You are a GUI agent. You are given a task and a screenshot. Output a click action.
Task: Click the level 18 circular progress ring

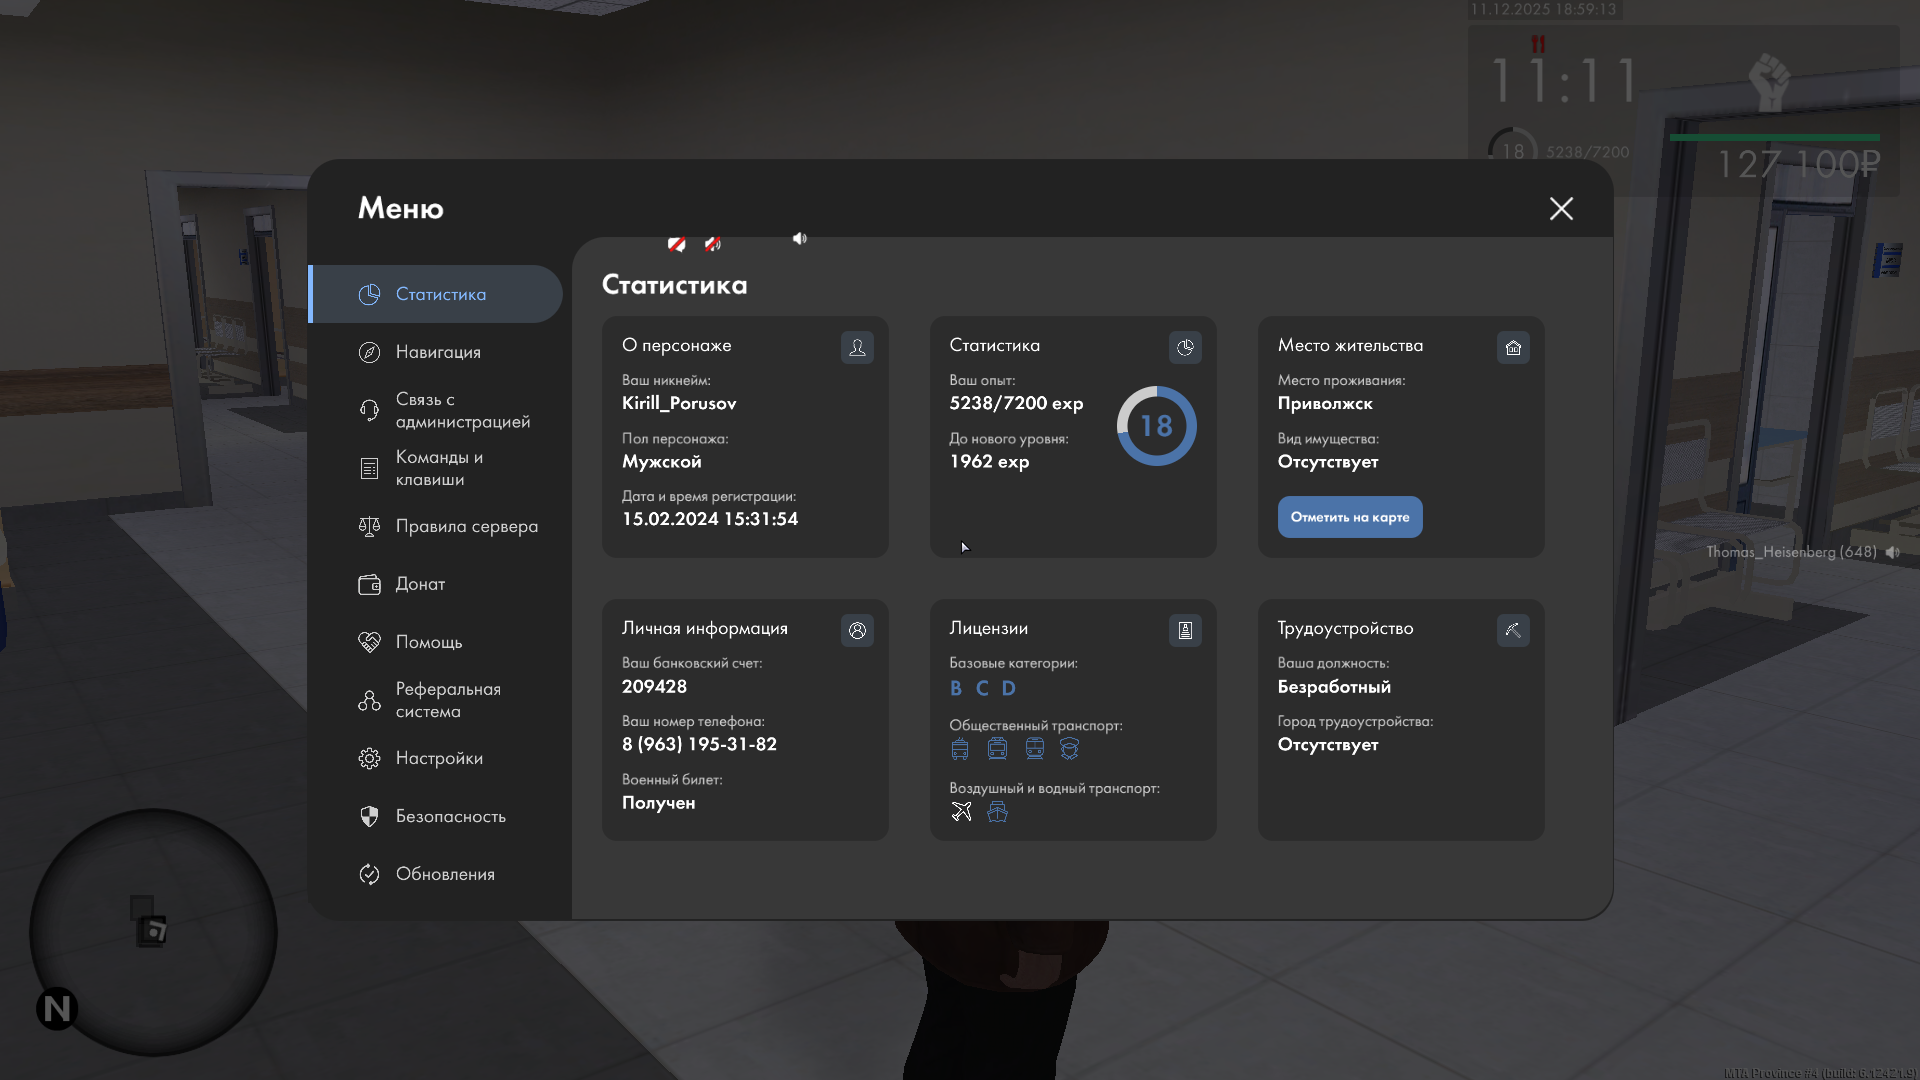click(1156, 426)
